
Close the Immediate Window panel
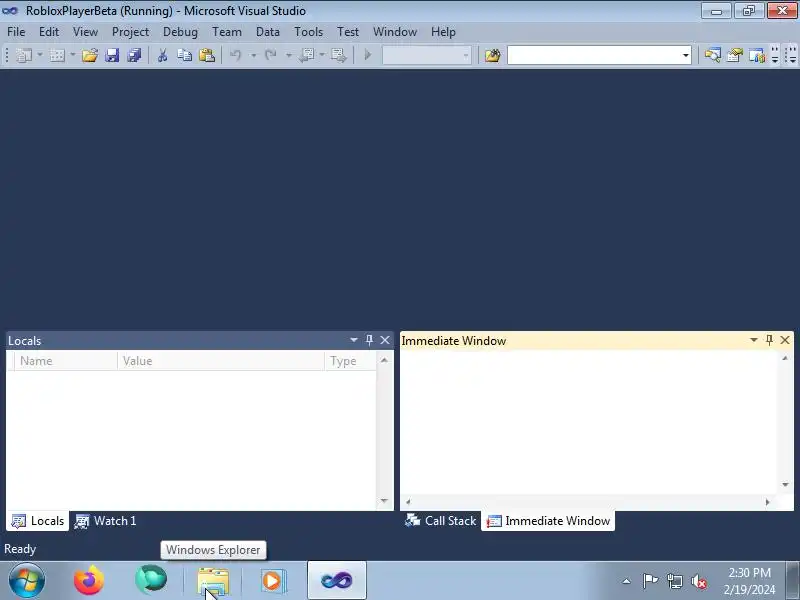785,340
